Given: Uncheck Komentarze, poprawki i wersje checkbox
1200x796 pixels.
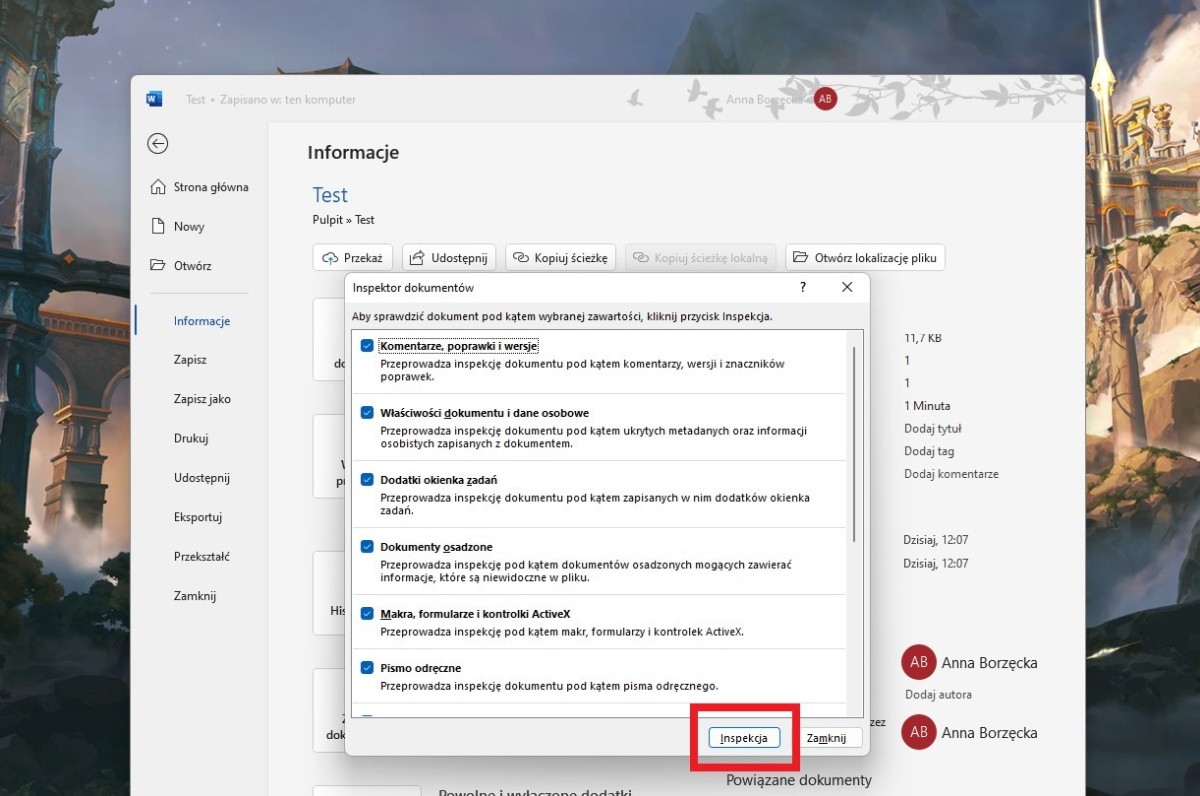Looking at the screenshot, I should [x=367, y=346].
